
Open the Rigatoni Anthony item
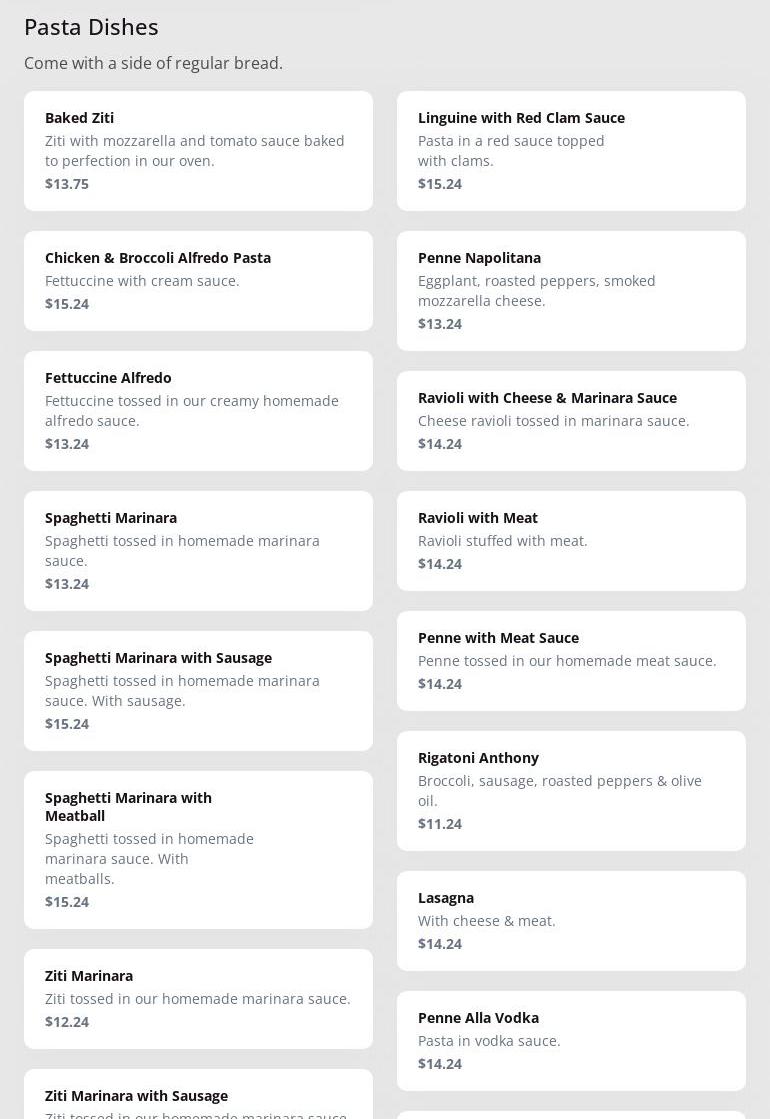[x=571, y=790]
